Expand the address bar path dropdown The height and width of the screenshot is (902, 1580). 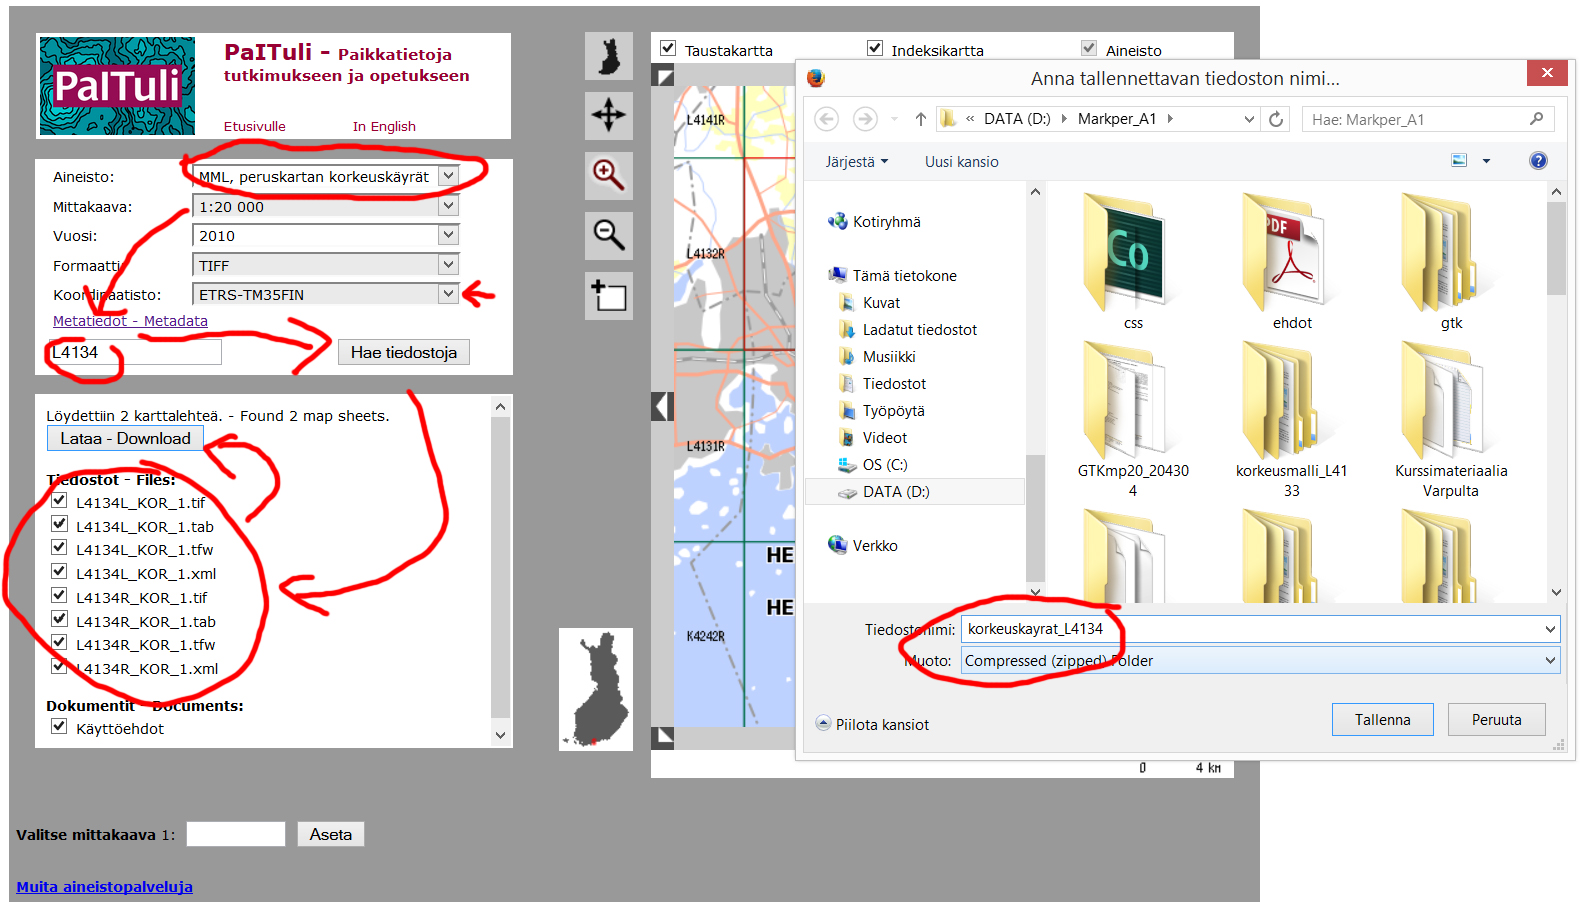[x=1249, y=119]
